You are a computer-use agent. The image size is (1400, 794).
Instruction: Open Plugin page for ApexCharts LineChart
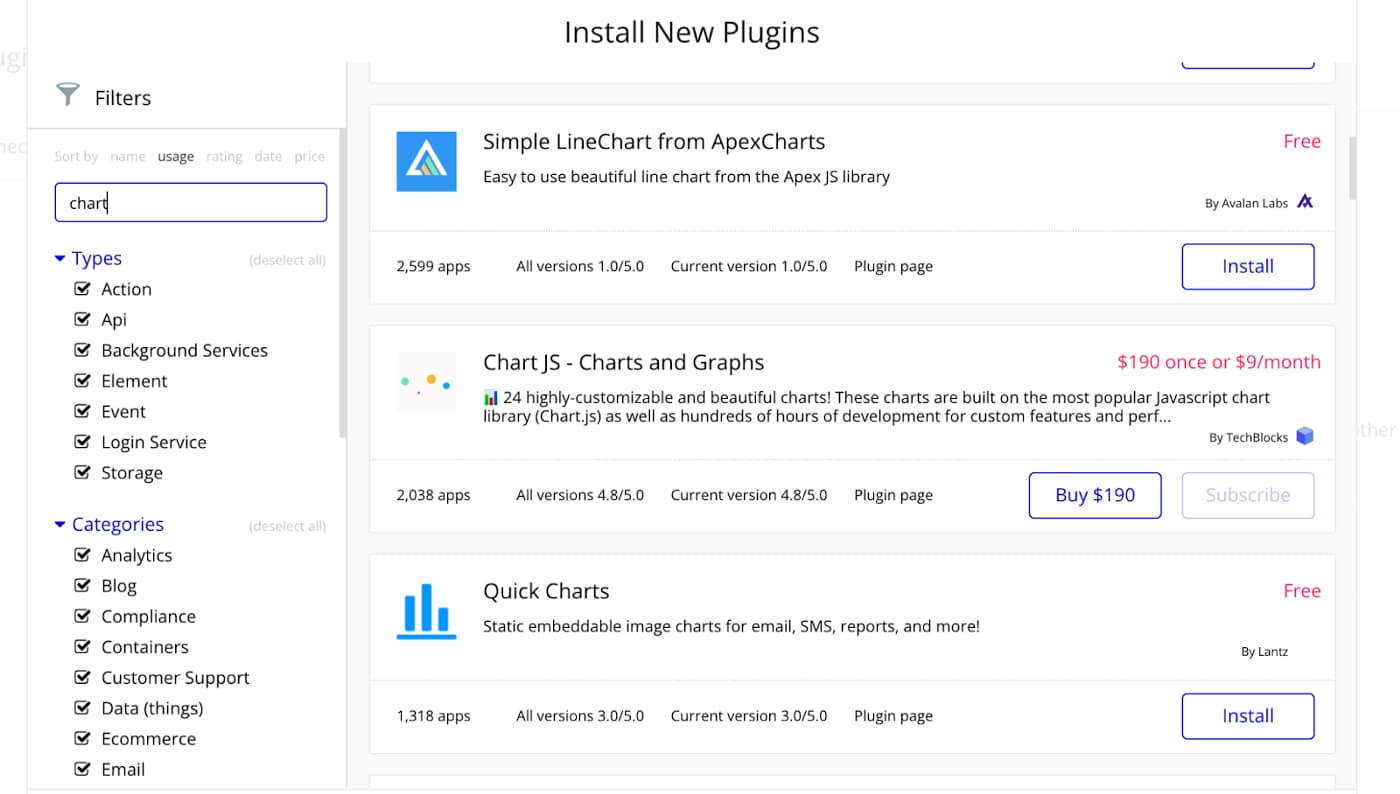893,266
